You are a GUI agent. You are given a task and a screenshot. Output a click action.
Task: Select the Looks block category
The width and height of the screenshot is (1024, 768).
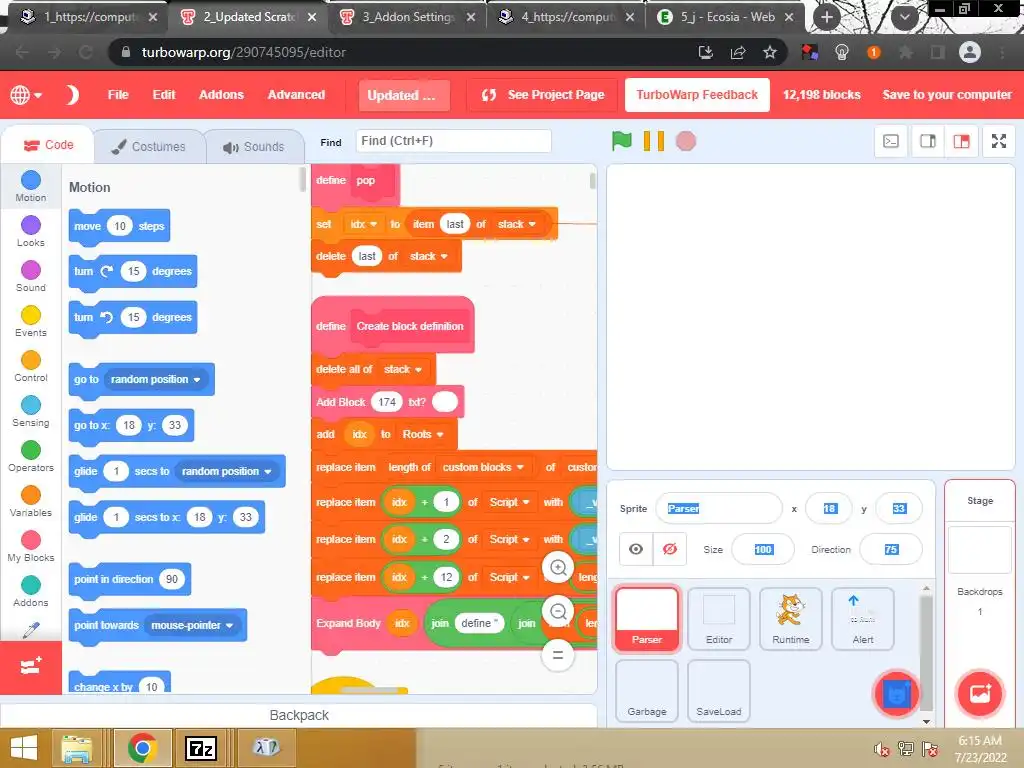coord(31,231)
